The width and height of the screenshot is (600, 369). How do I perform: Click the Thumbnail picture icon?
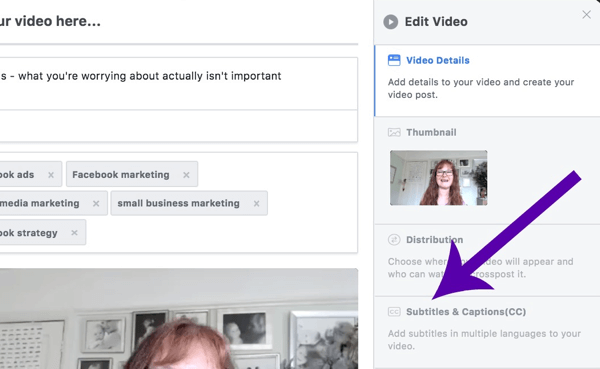pyautogui.click(x=394, y=132)
